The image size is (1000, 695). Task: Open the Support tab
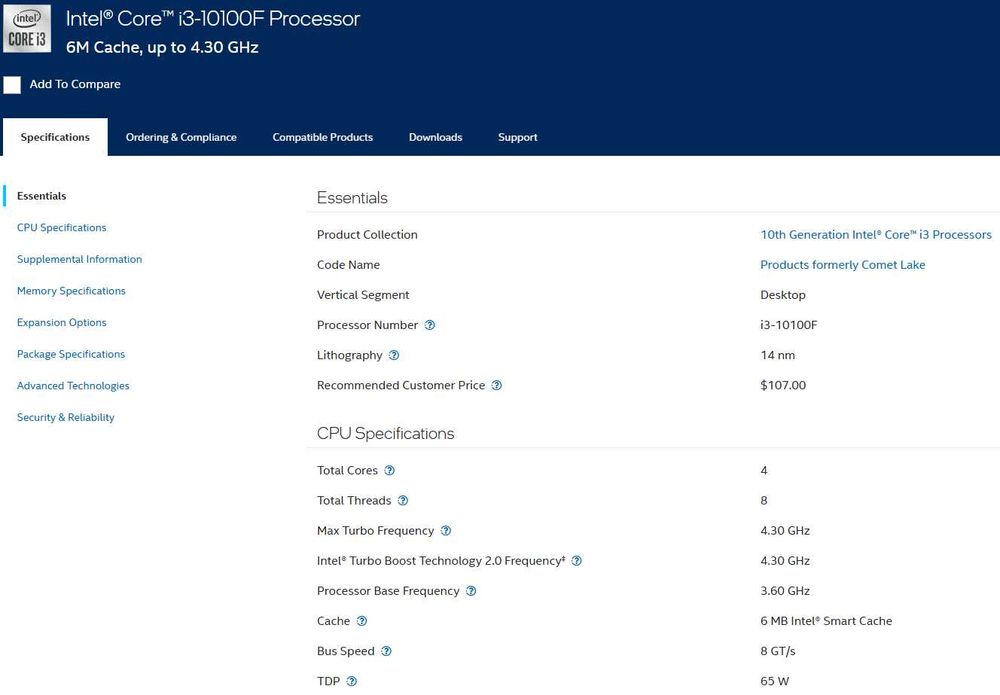click(x=518, y=137)
